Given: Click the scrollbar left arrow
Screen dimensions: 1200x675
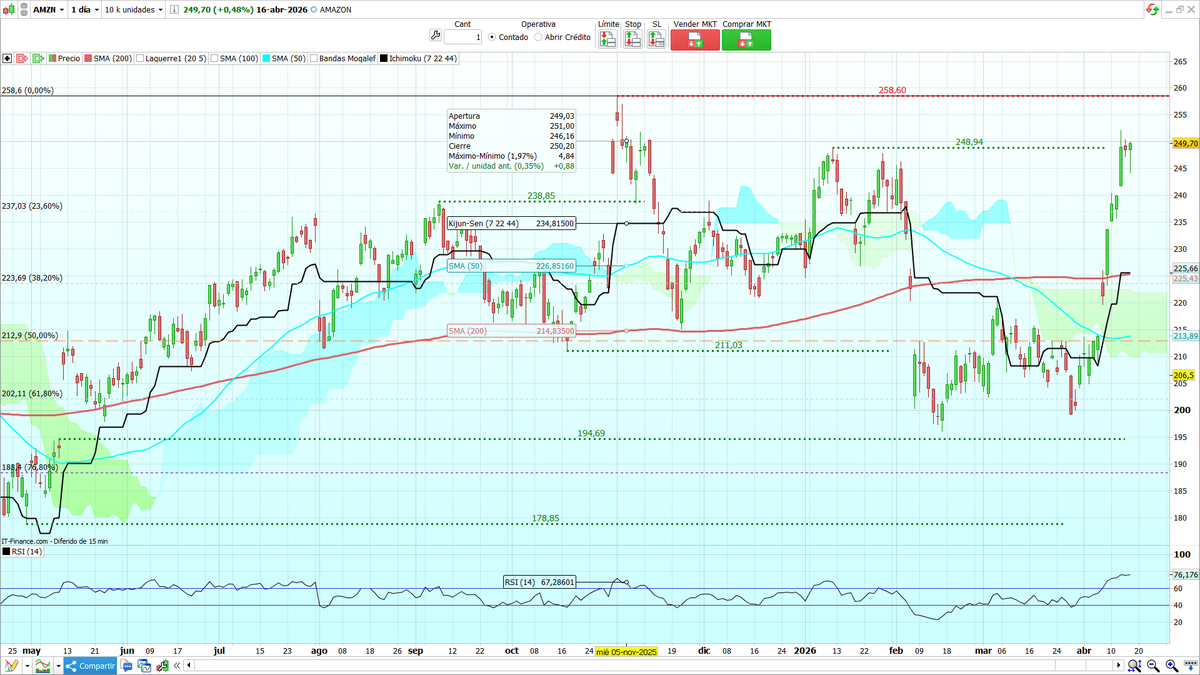Looking at the screenshot, I should tap(189, 665).
